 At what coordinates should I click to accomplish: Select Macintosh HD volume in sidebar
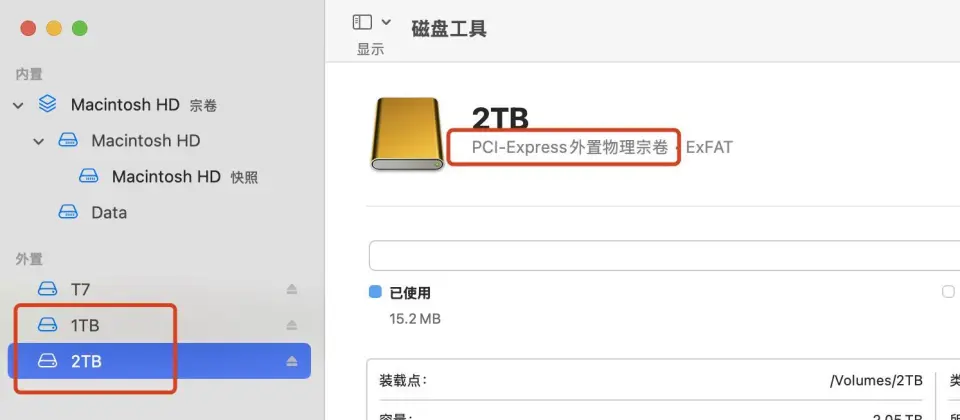click(x=146, y=141)
